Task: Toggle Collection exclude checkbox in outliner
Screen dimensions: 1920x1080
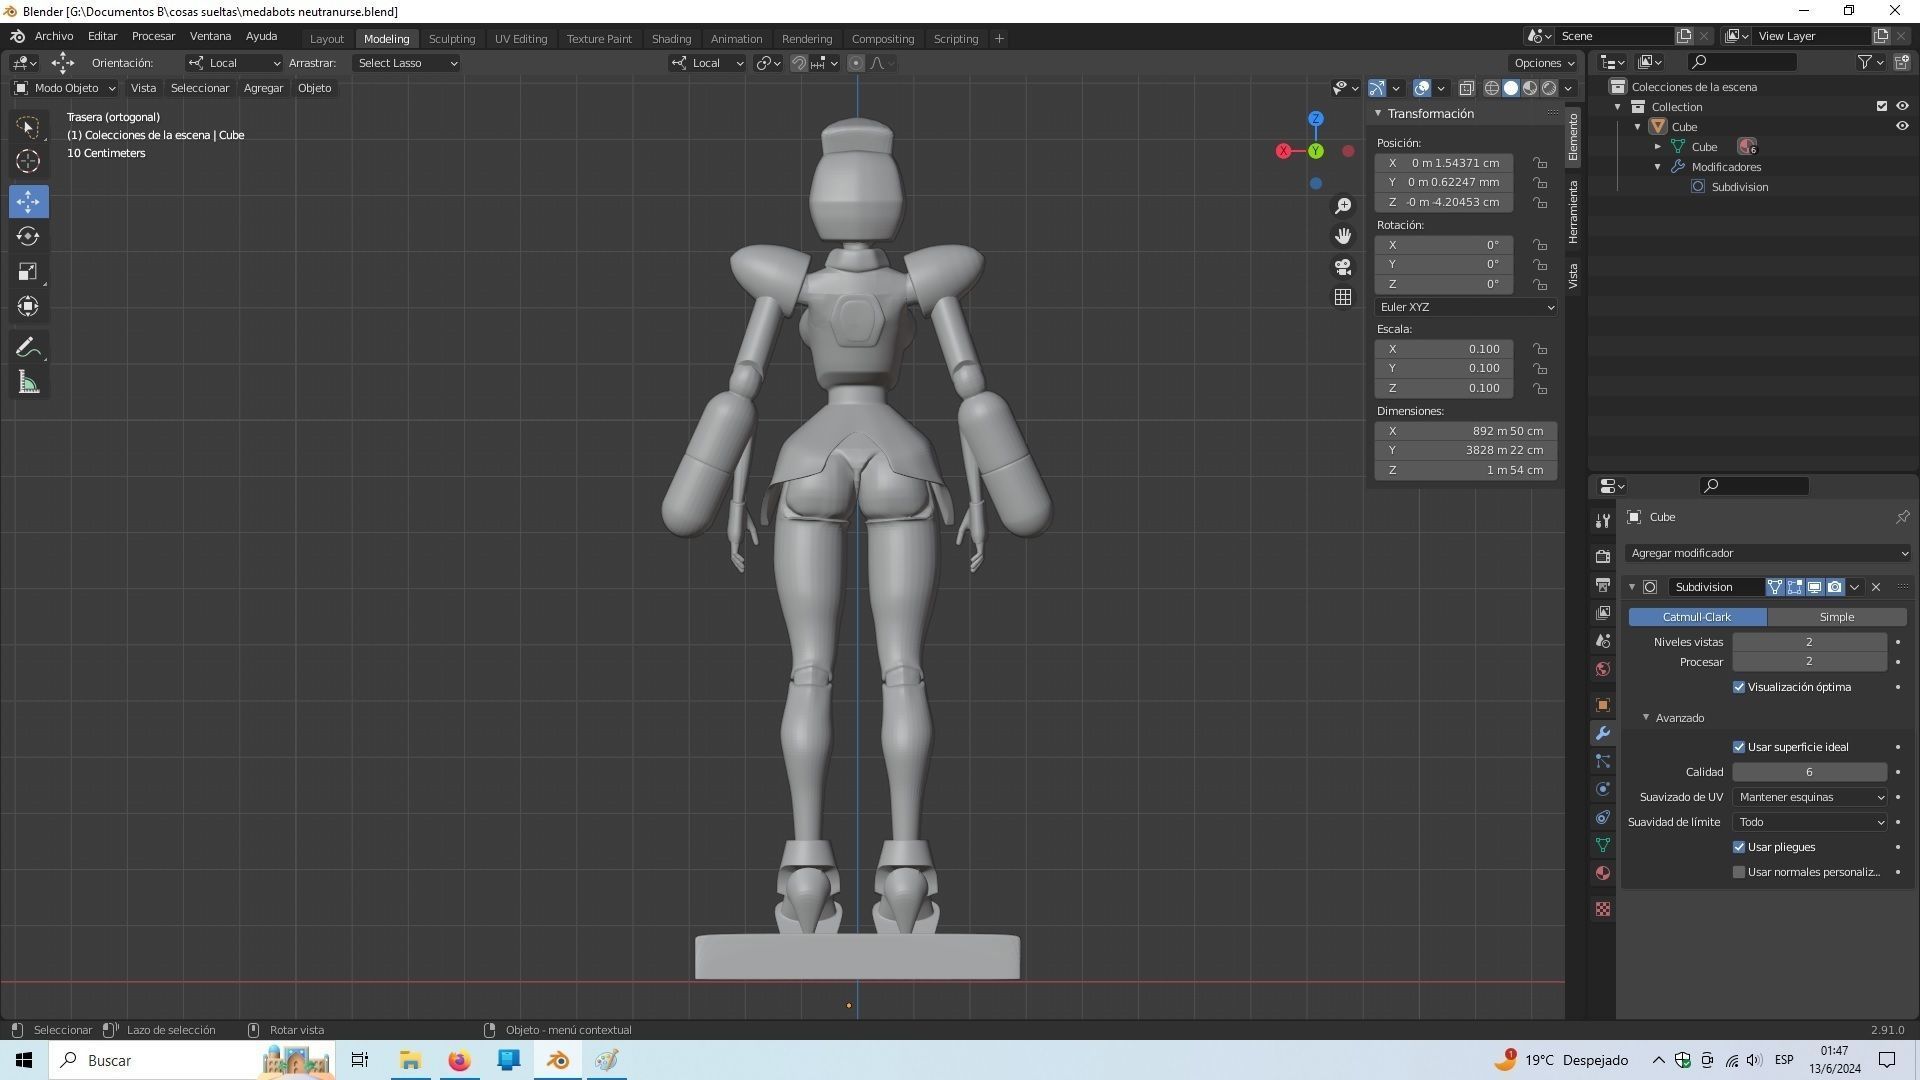Action: pos(1882,106)
